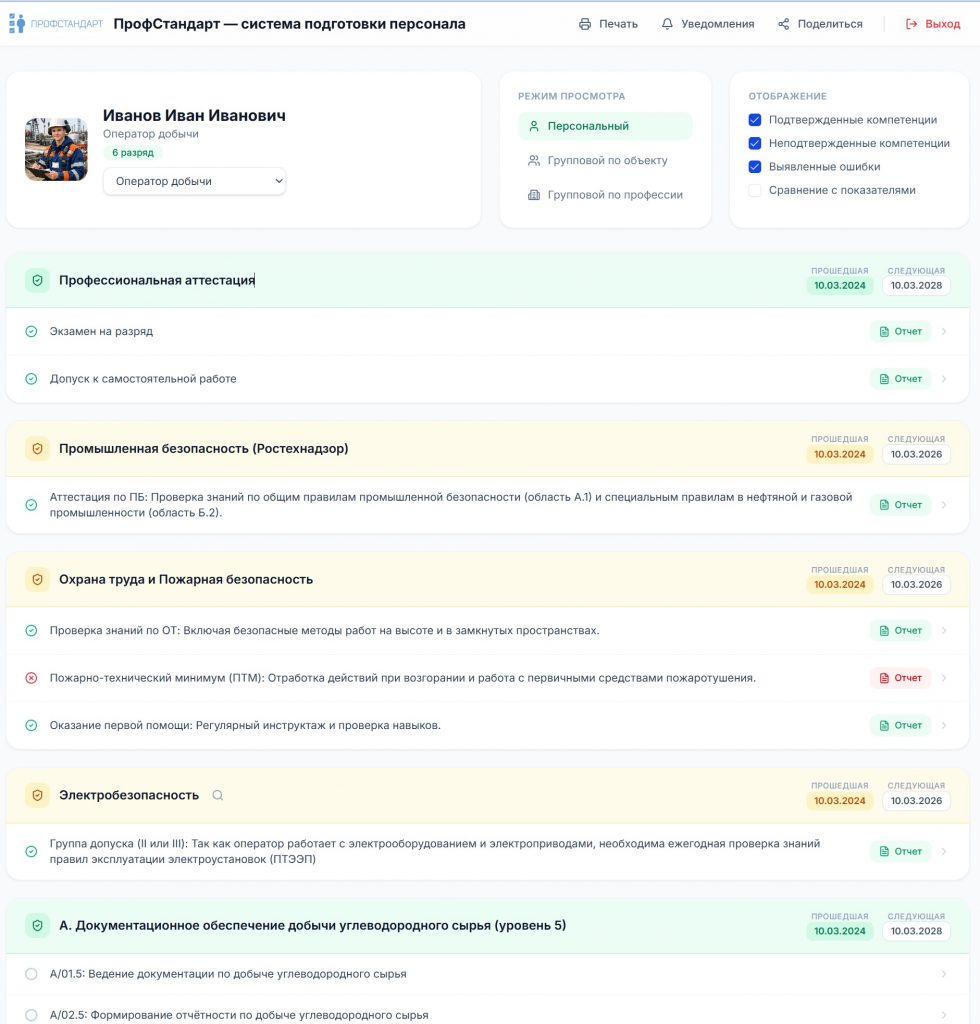This screenshot has width=980, height=1024.
Task: Click shield icon of Профессиональная аттестация section
Action: click(x=37, y=281)
